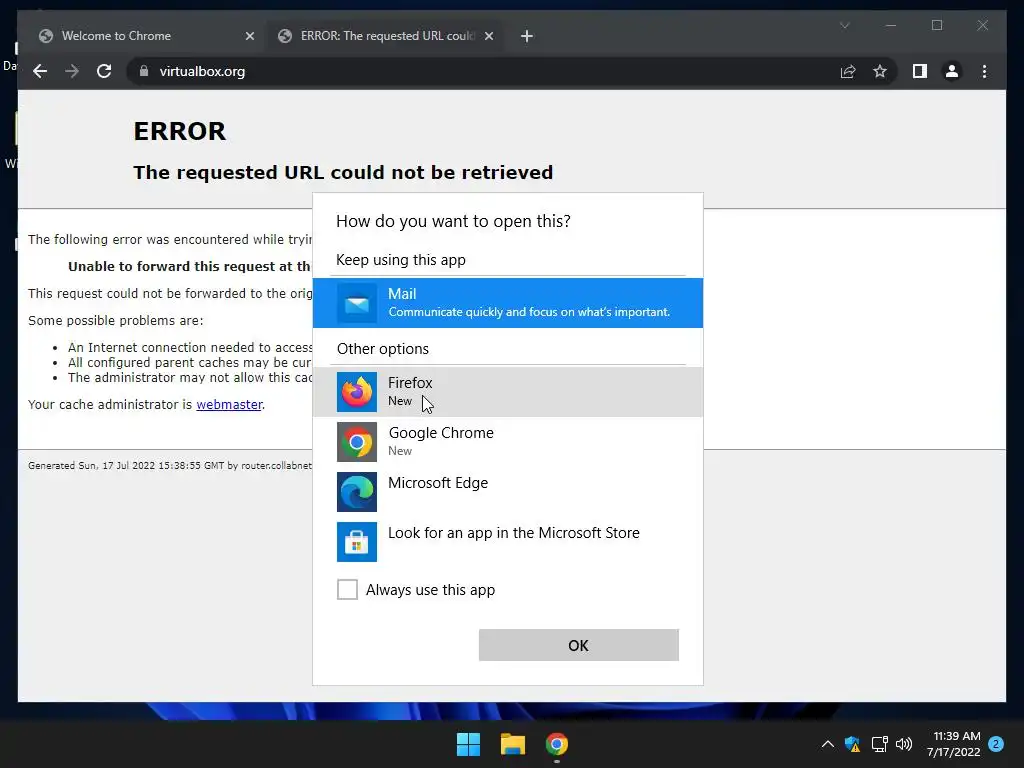Go back with the Chrome back arrow
This screenshot has width=1024, height=768.
40,71
